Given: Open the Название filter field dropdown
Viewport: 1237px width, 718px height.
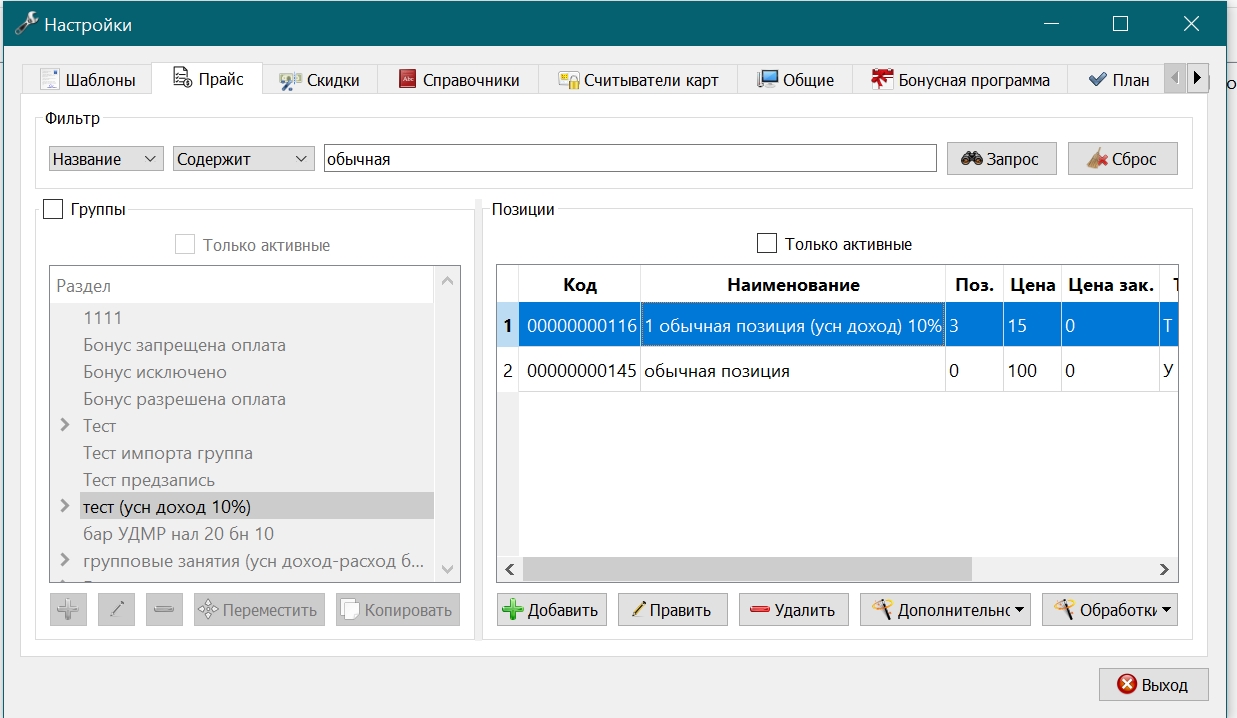Looking at the screenshot, I should 106,159.
